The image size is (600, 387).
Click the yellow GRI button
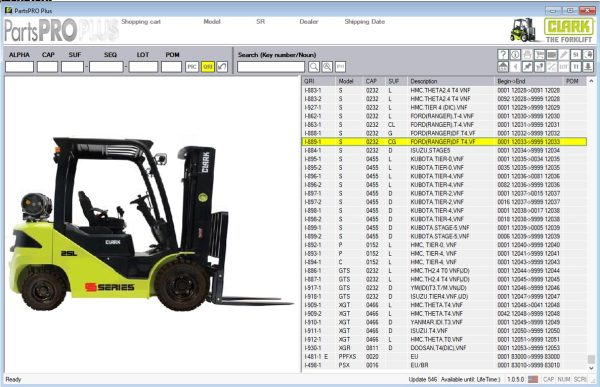pos(208,67)
